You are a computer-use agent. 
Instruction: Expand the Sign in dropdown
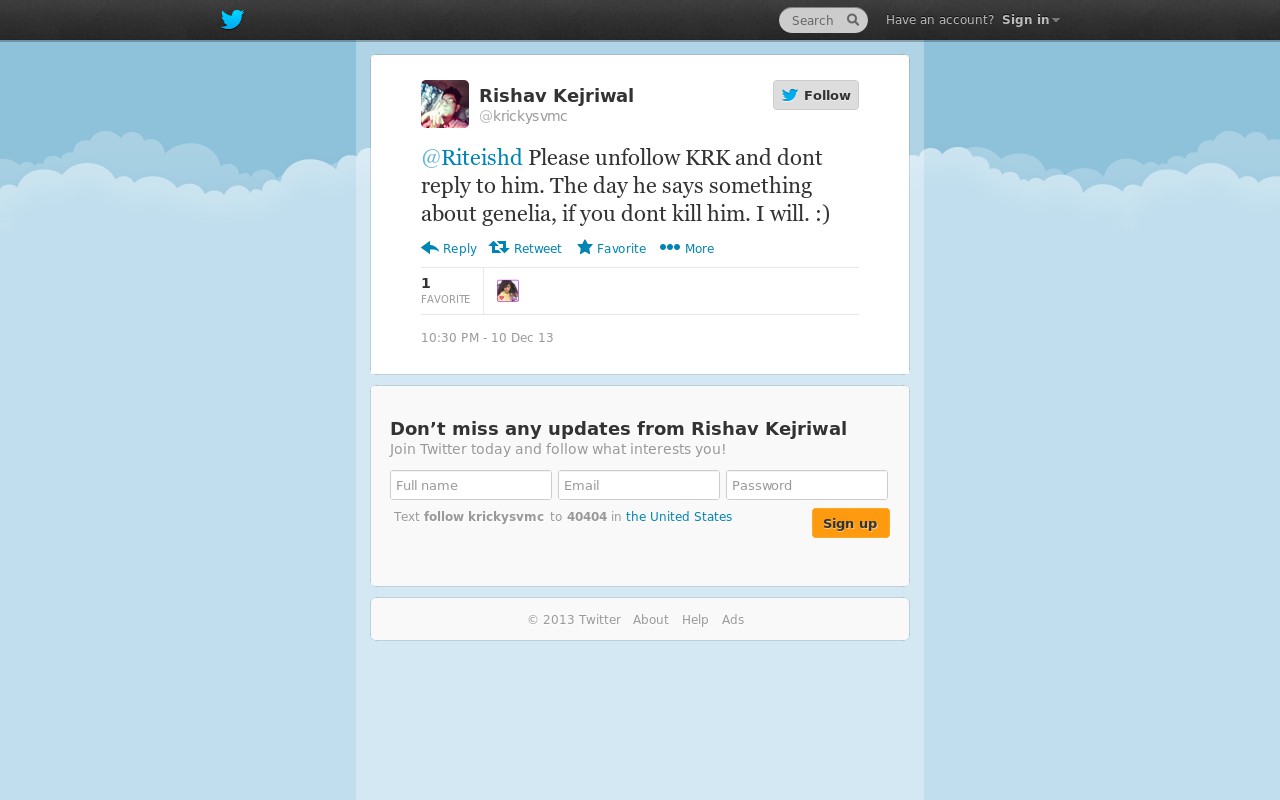click(1031, 20)
